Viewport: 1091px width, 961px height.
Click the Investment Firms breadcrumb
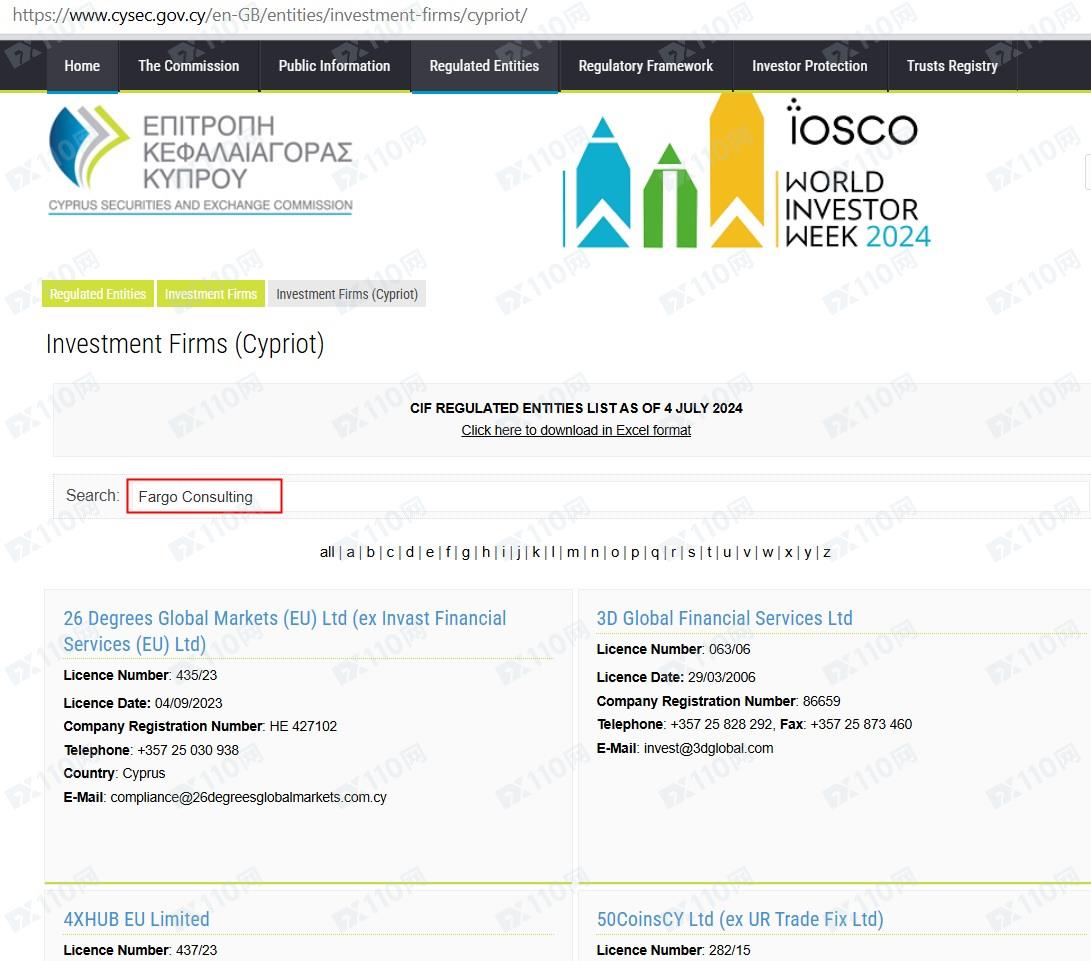[x=211, y=294]
